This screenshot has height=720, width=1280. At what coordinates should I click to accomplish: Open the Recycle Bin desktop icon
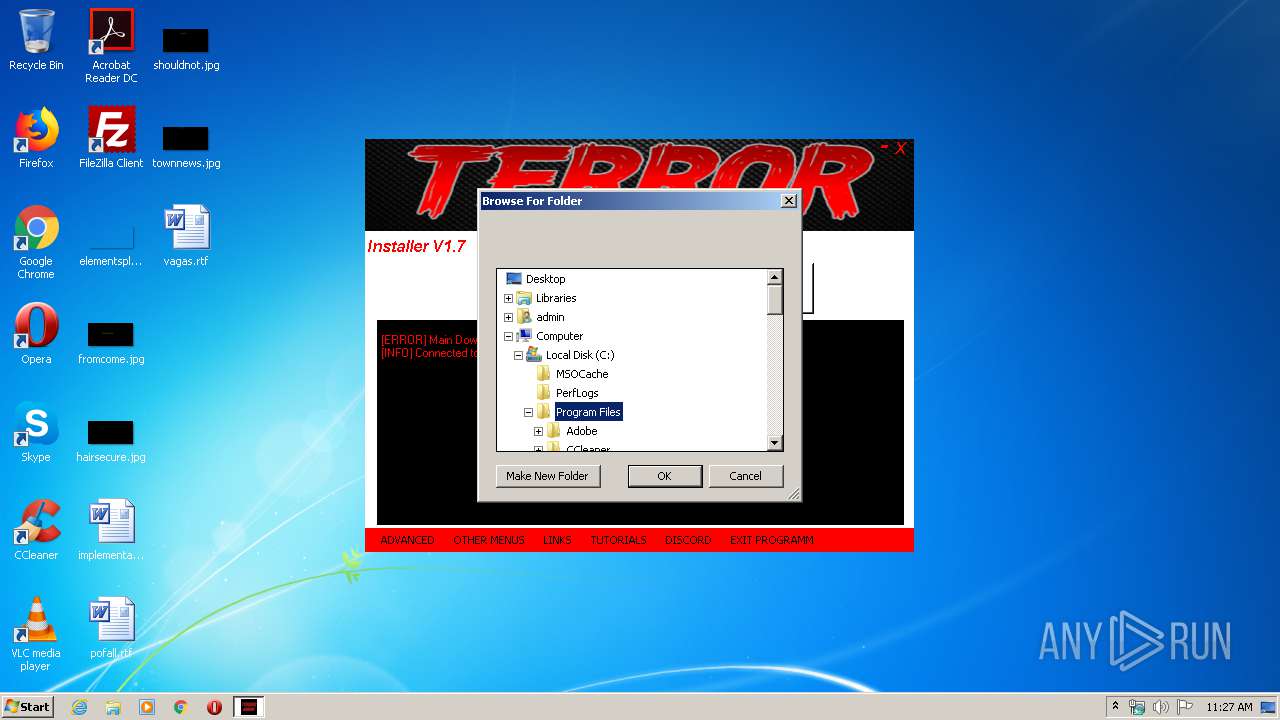[x=36, y=40]
